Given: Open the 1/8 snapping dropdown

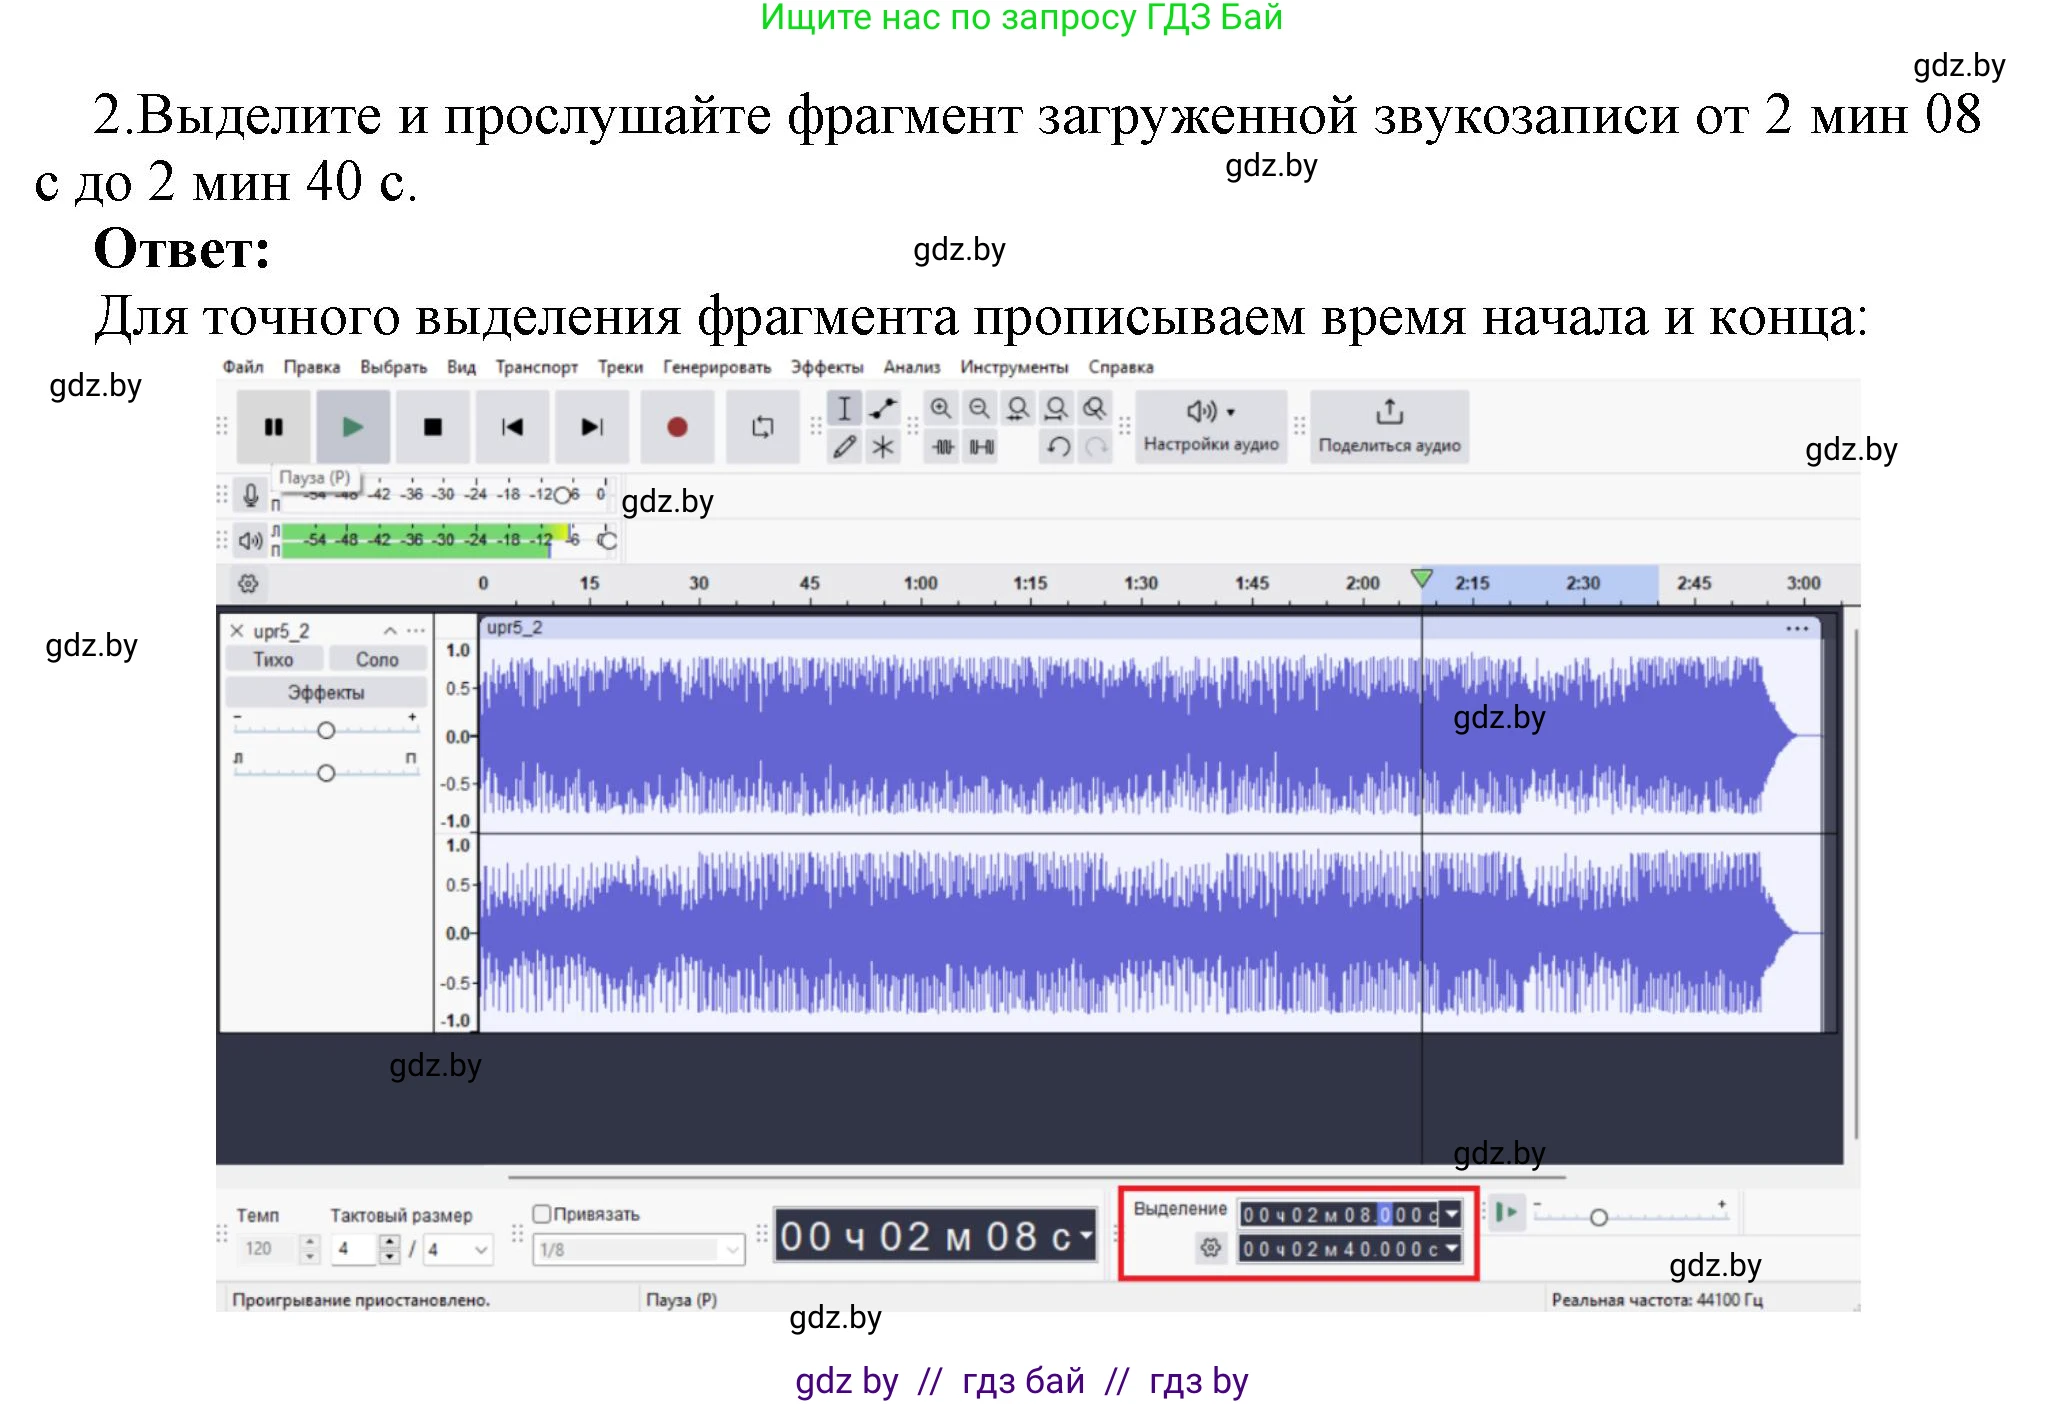Looking at the screenshot, I should 638,1250.
